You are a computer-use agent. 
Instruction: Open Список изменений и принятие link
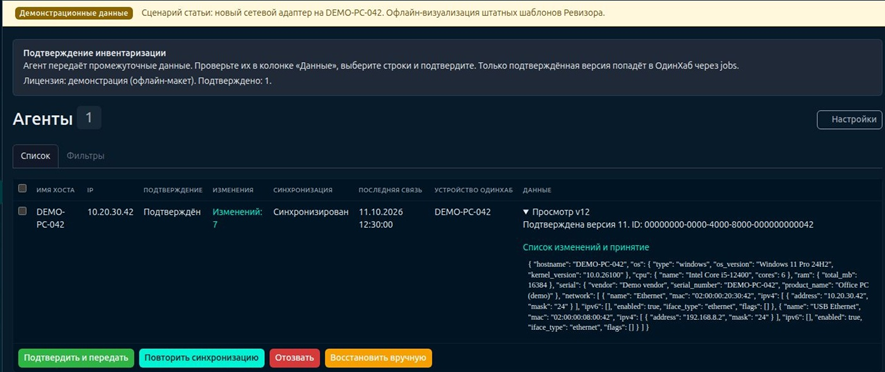[586, 247]
